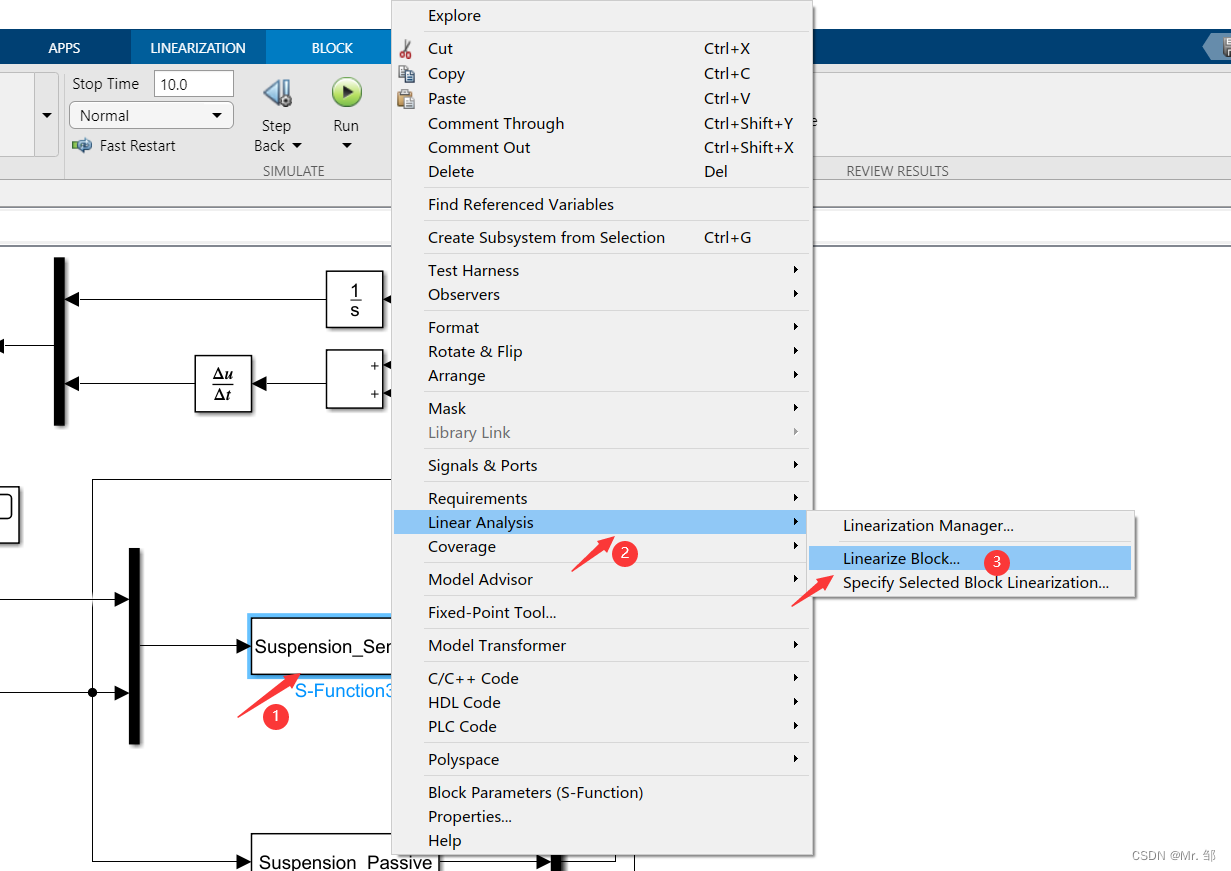The image size is (1231, 871).
Task: Choose Comment Through menu entry
Action: pyautogui.click(x=602, y=123)
